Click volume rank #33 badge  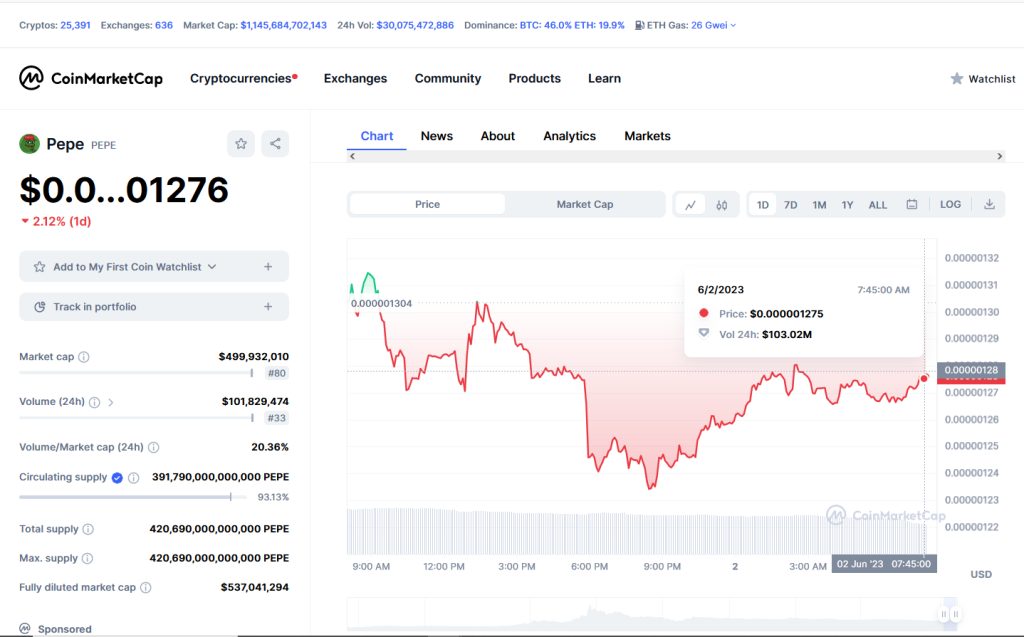(x=277, y=418)
